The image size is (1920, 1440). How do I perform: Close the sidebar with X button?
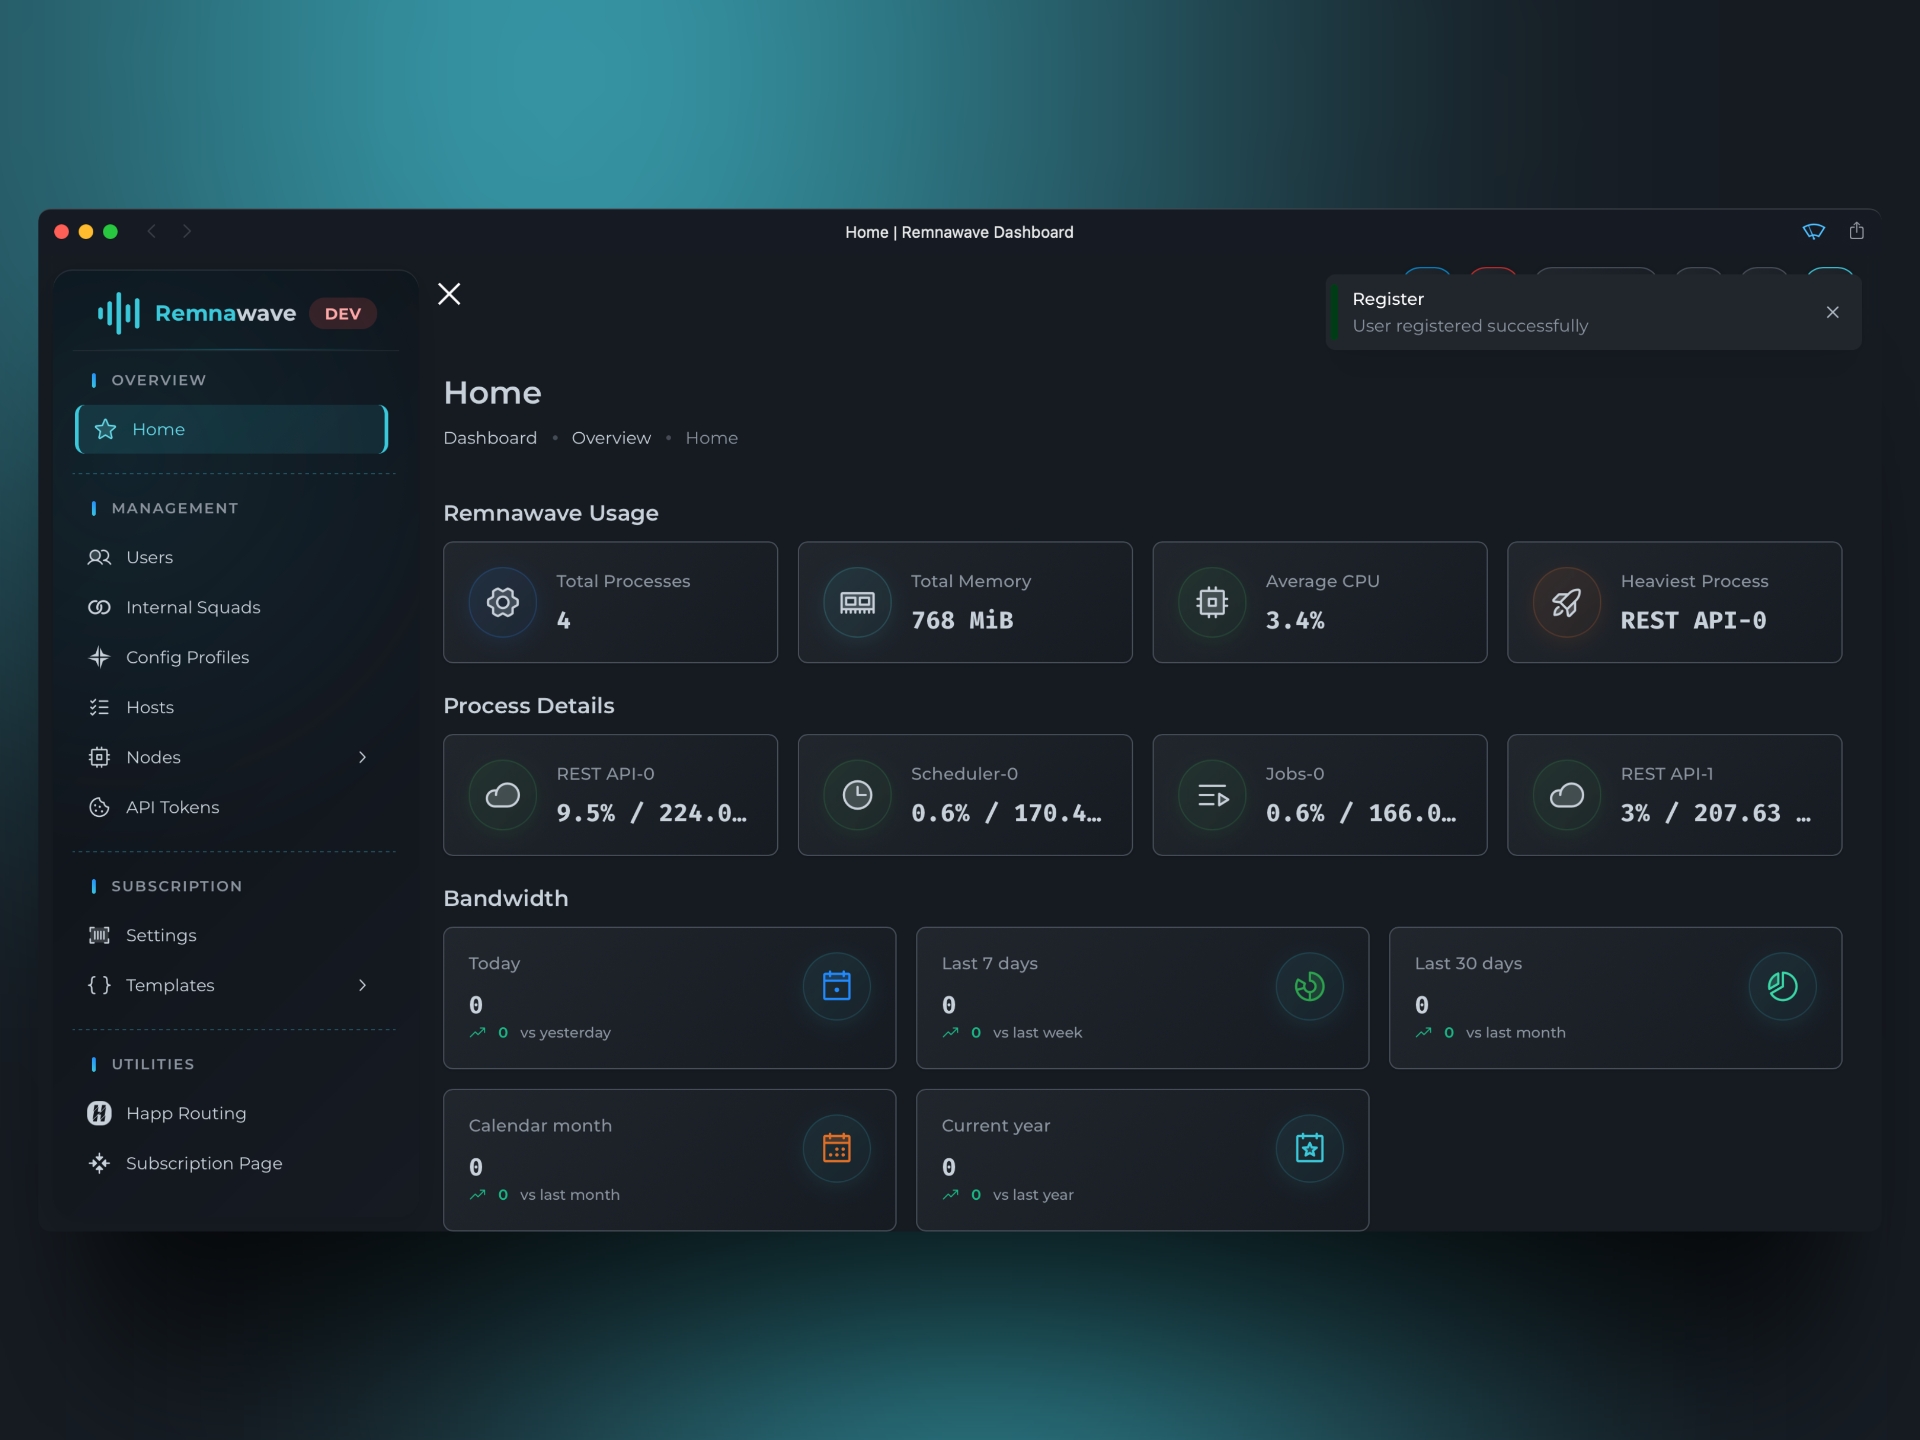(449, 294)
